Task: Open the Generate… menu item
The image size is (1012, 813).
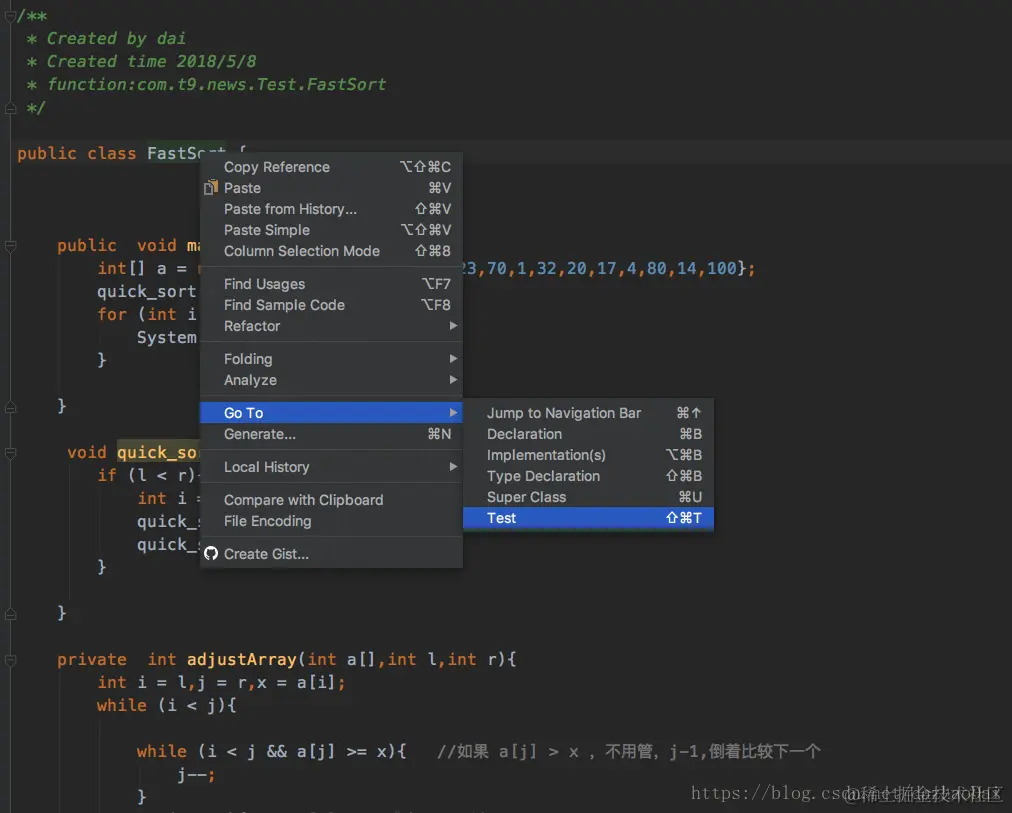Action: coord(331,434)
